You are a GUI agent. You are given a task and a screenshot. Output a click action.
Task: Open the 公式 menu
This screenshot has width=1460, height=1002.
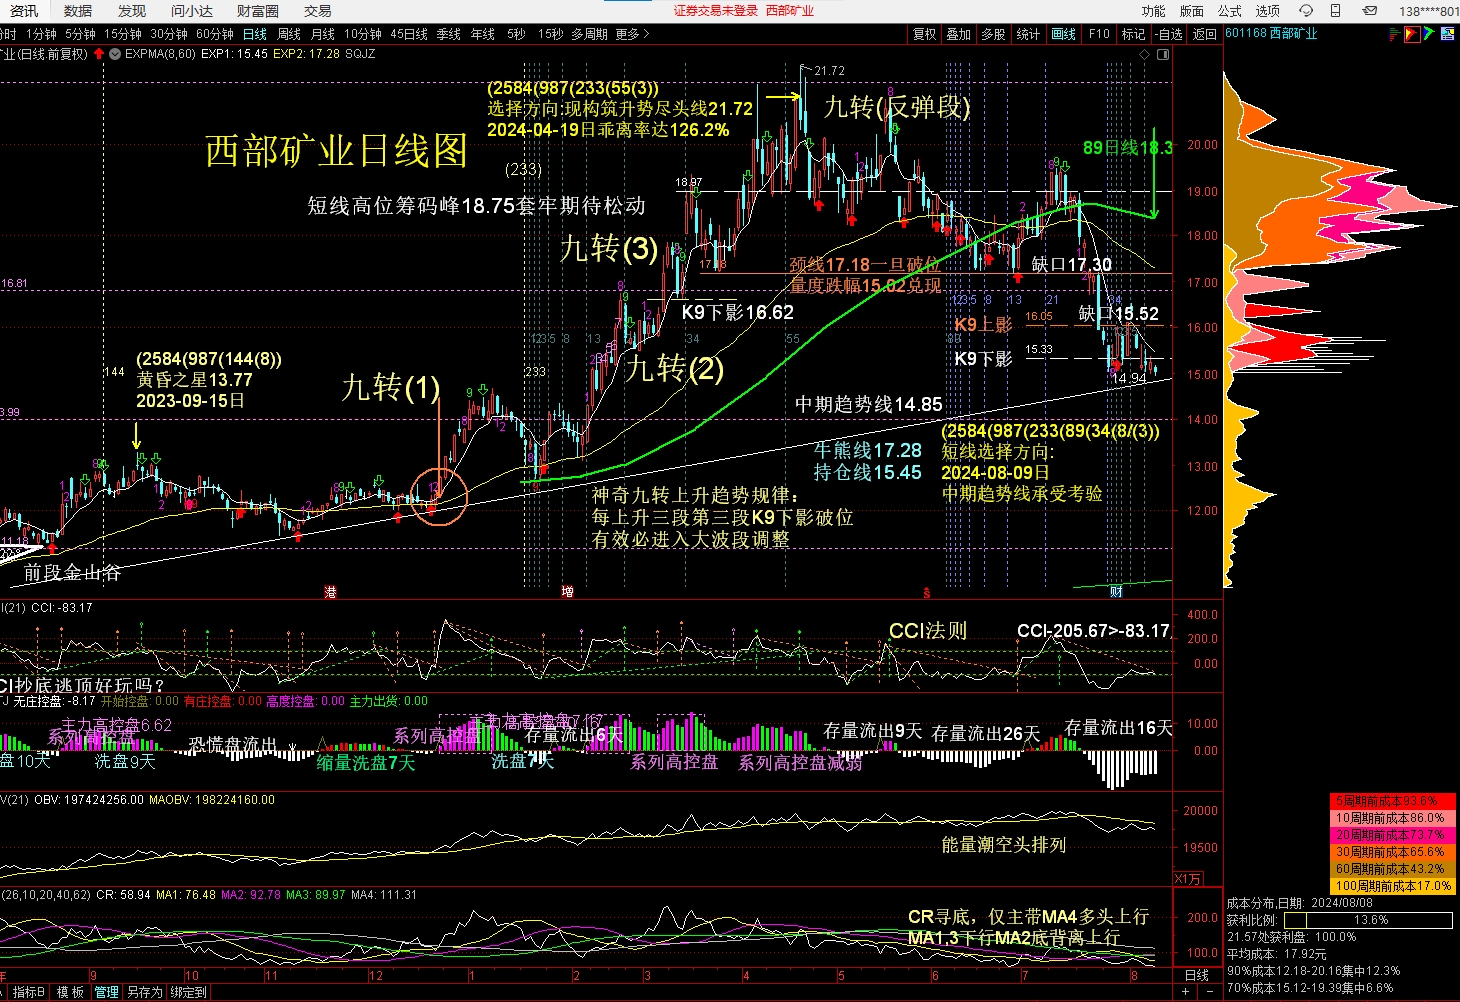(1230, 11)
